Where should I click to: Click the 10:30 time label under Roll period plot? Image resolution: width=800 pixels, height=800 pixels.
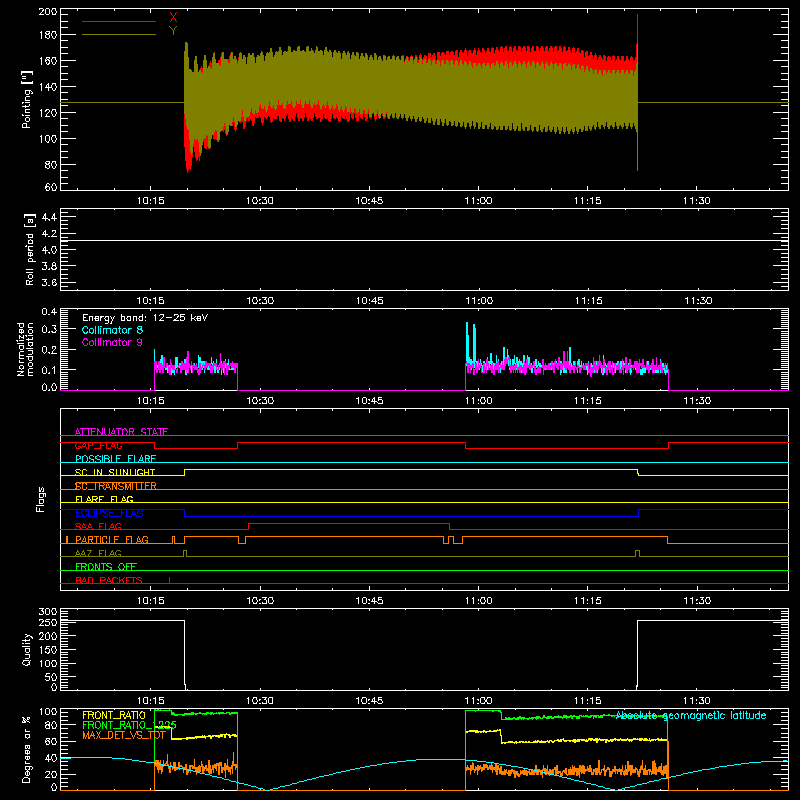260,301
